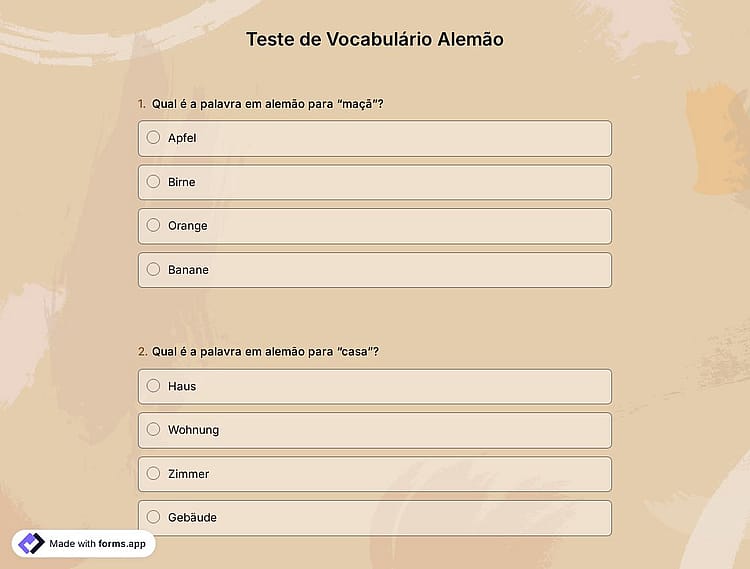Click the Zimmer answer row

pos(375,474)
